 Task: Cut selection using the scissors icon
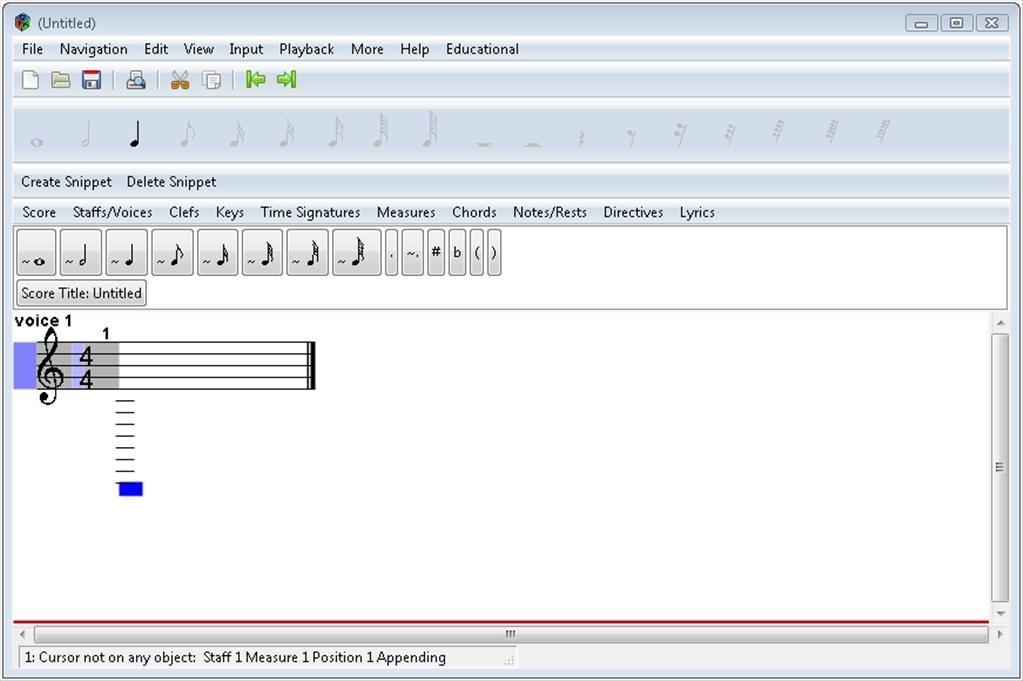[179, 80]
